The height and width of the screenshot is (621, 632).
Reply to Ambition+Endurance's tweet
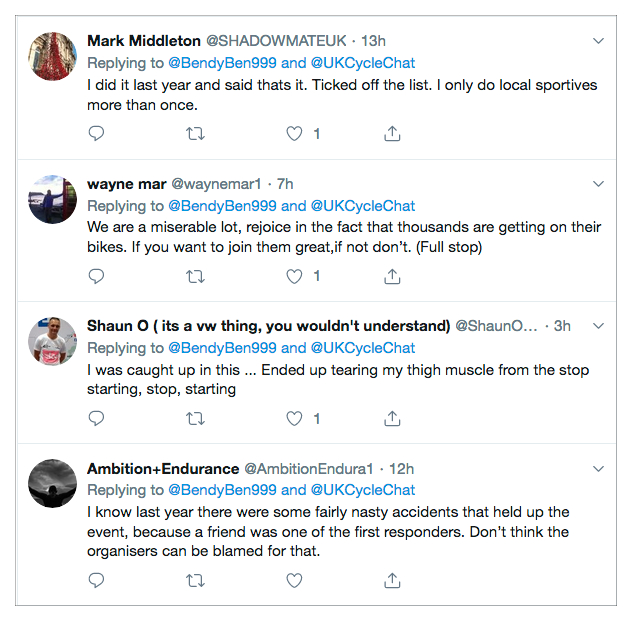[x=96, y=580]
